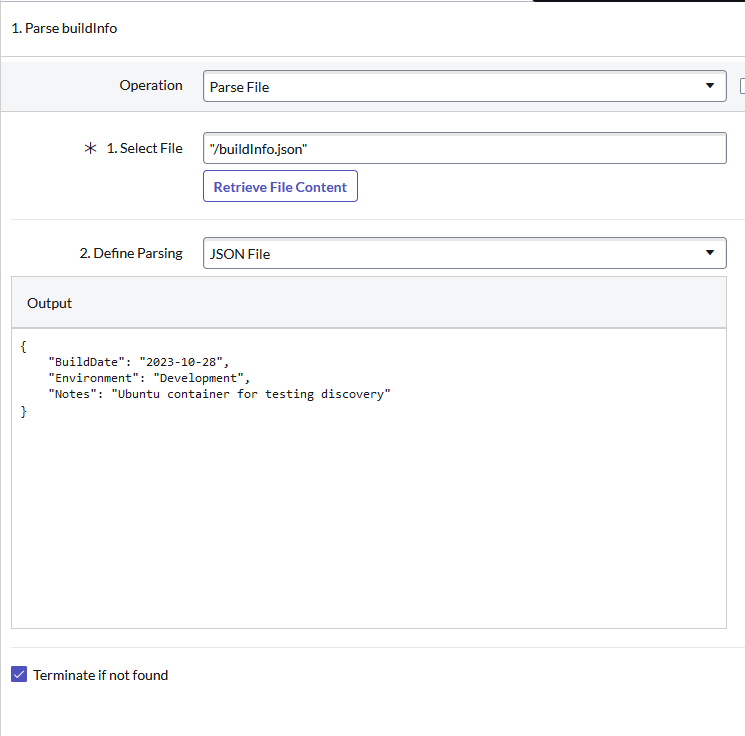This screenshot has width=745, height=736.
Task: Click the "BuildDate": "2023-10-28" output line
Action: coord(139,362)
